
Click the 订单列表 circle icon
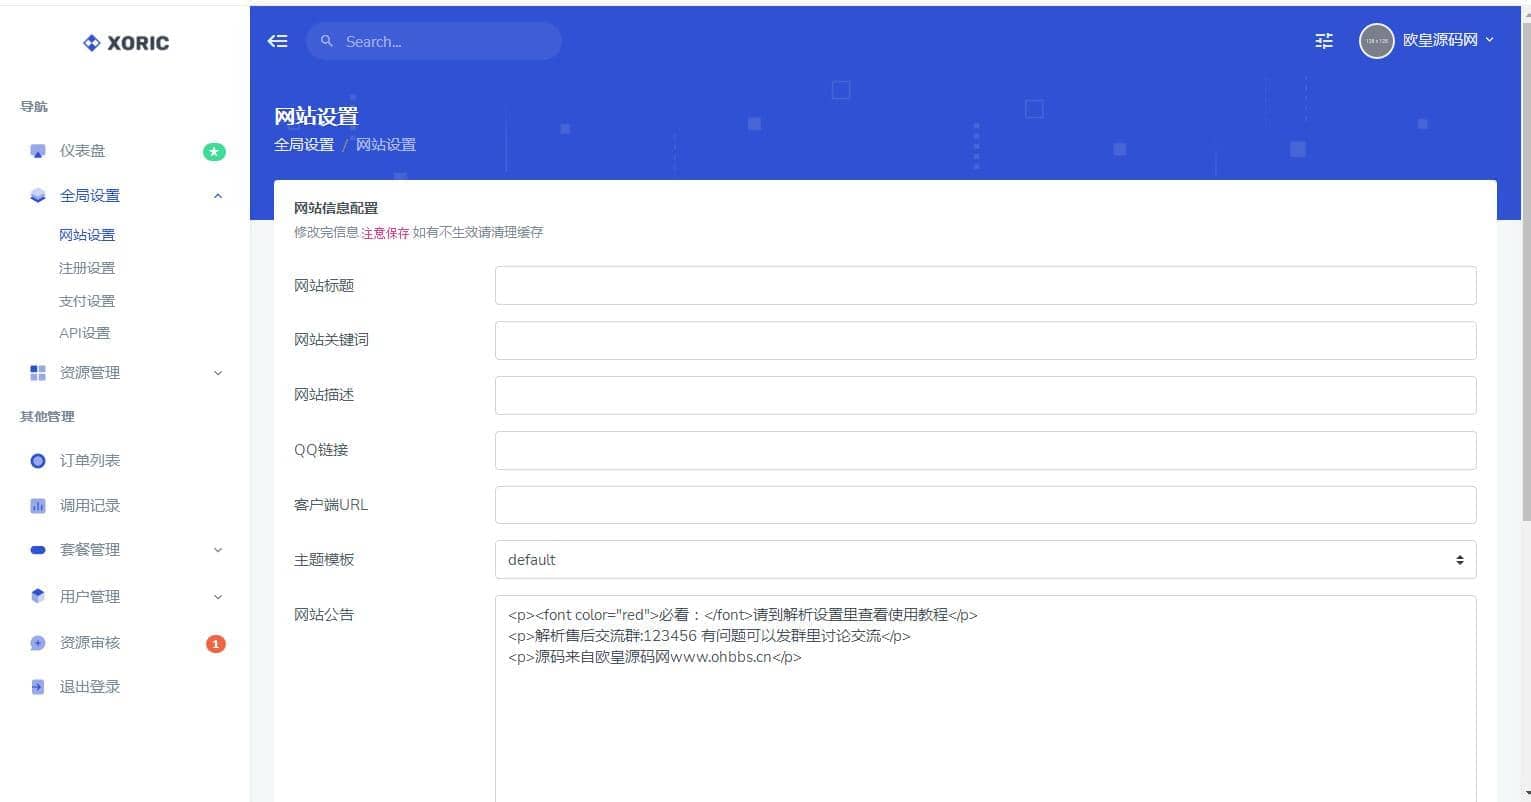38,461
